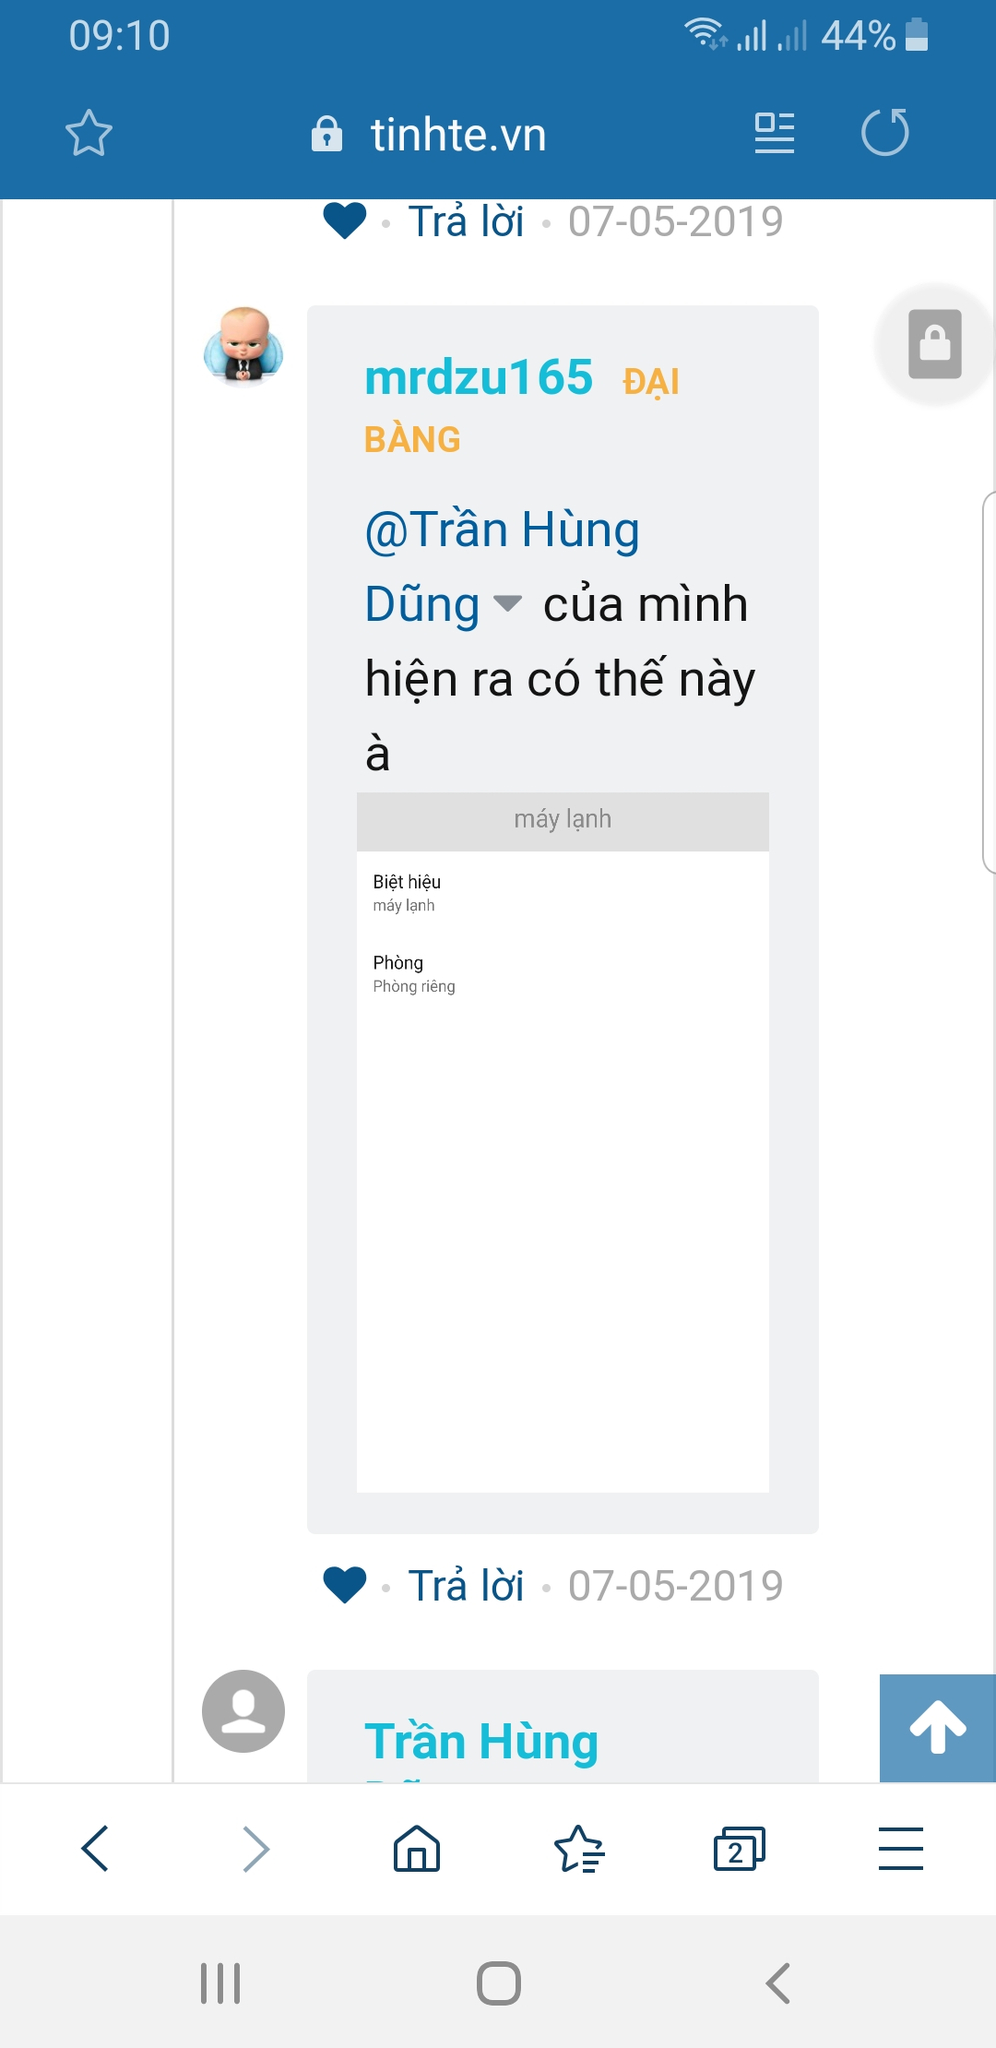Image resolution: width=996 pixels, height=2048 pixels.
Task: Open the browser hamburger menu
Action: (901, 1848)
